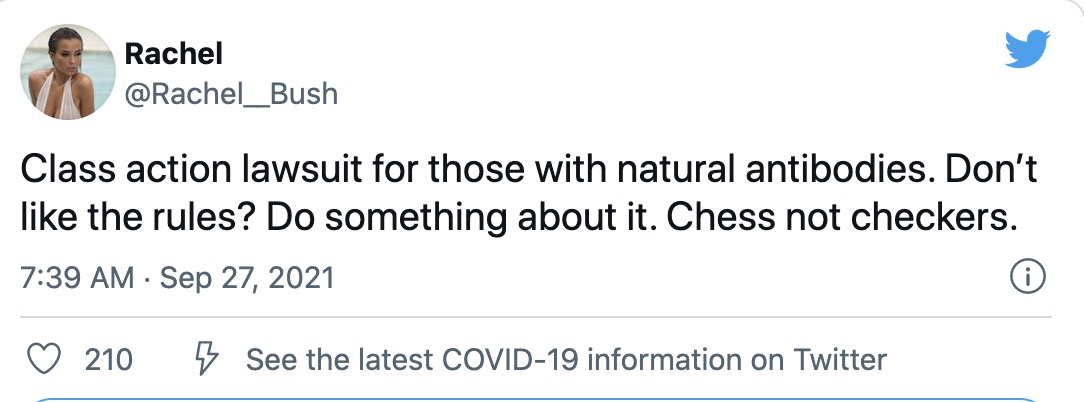1084x402 pixels.
Task: Click the lightning bolt icon
Action: click(x=207, y=358)
